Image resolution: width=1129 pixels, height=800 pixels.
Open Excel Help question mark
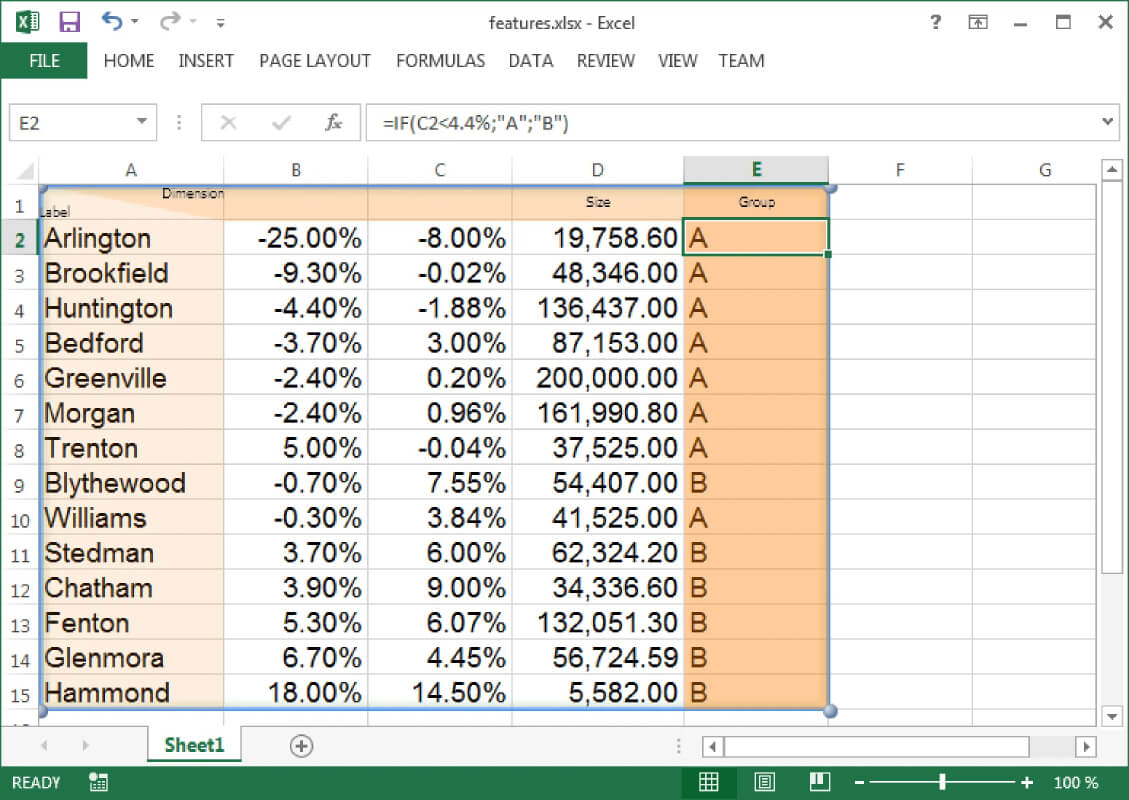pyautogui.click(x=935, y=22)
